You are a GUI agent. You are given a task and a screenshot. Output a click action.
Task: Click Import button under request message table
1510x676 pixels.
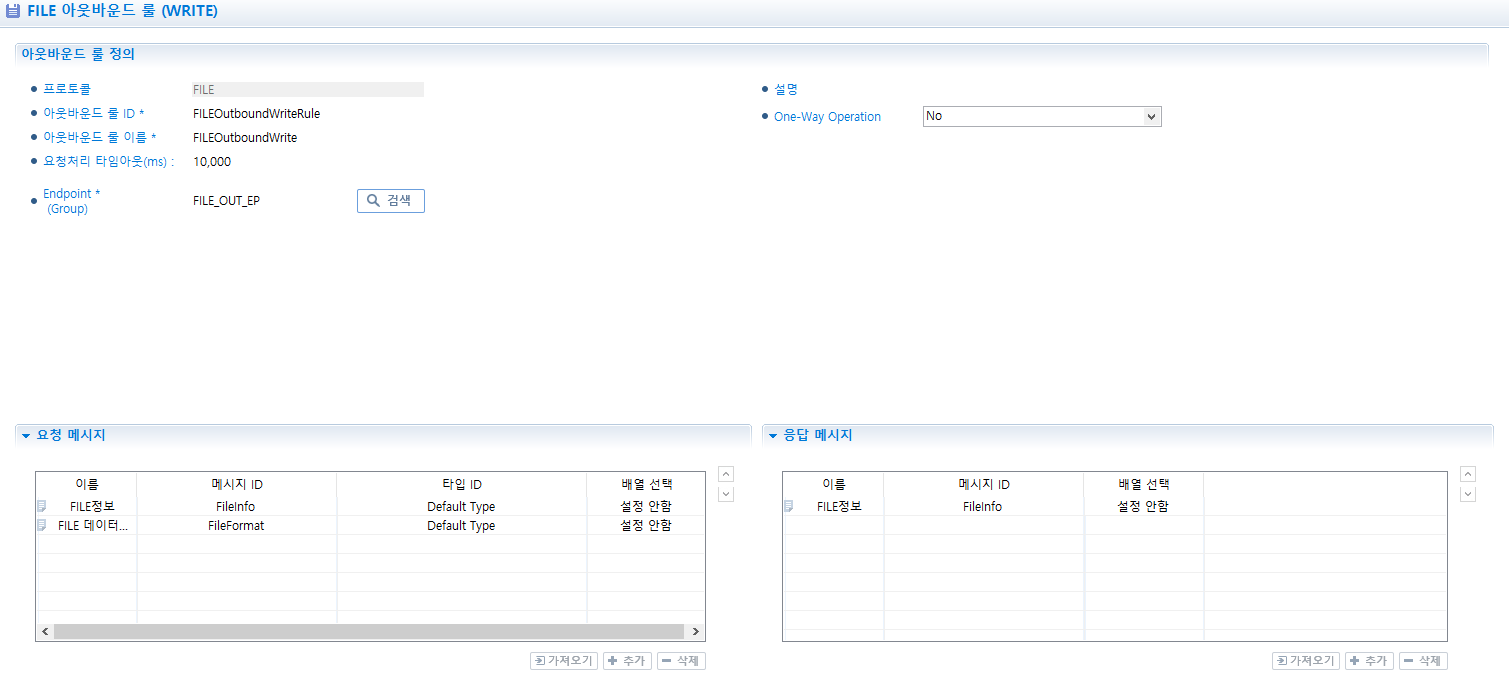pos(564,661)
